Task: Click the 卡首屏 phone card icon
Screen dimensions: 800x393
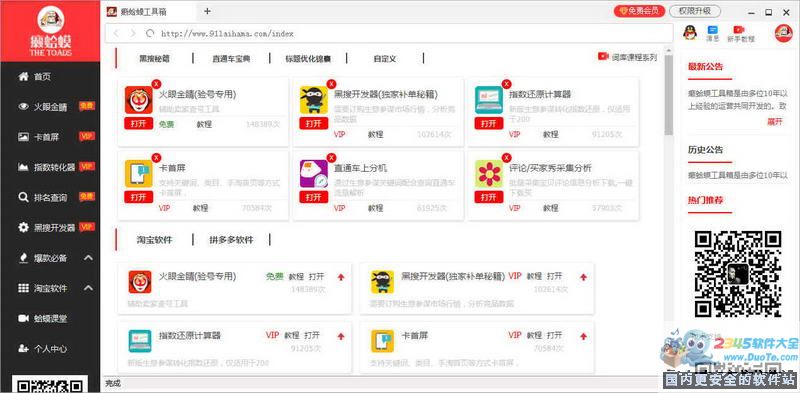Action: [139, 174]
